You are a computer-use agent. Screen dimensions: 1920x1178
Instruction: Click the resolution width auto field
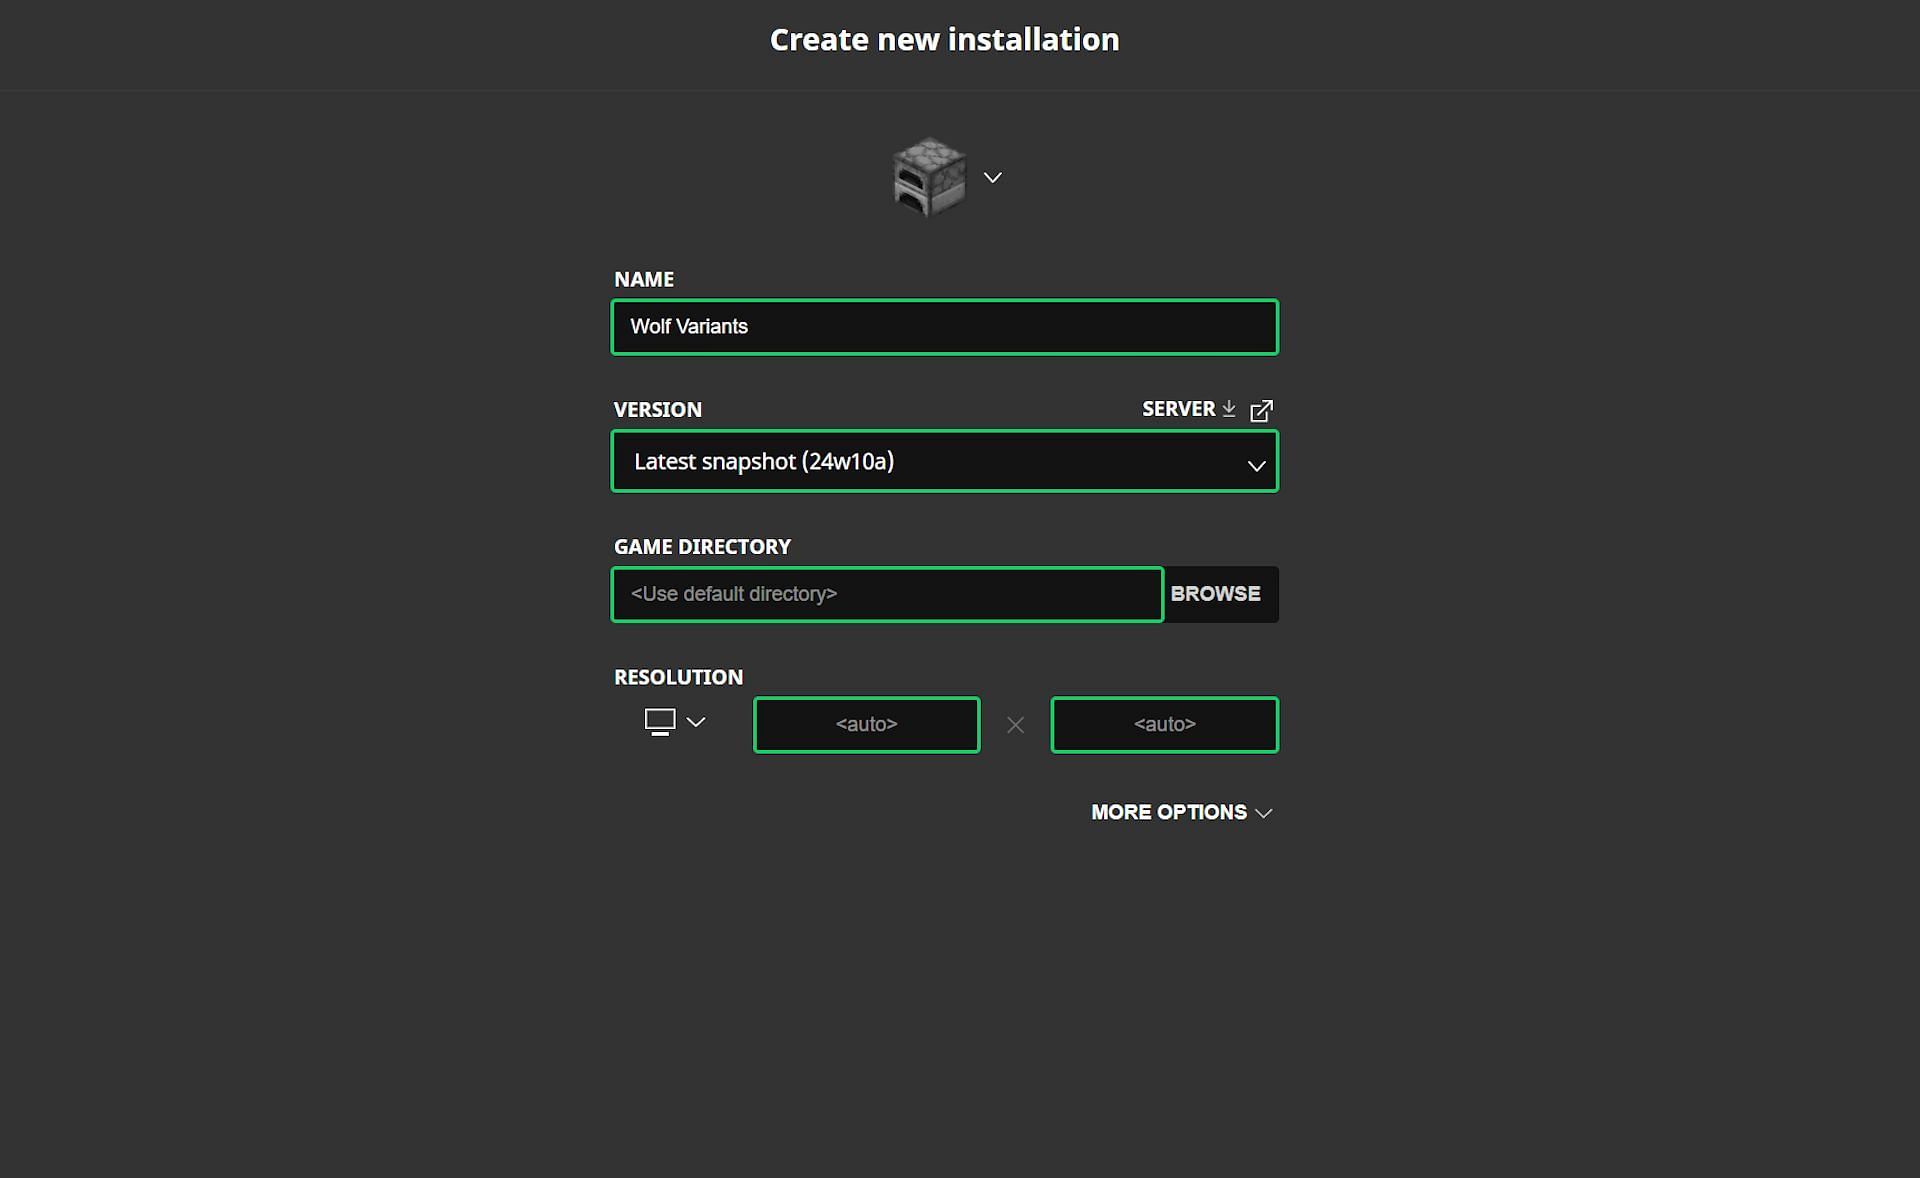click(866, 724)
